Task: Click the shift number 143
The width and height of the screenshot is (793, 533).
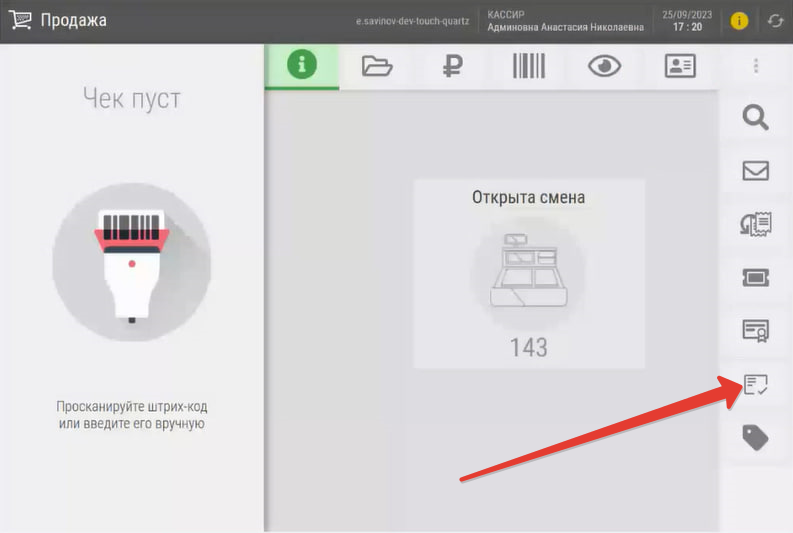Action: coord(528,347)
